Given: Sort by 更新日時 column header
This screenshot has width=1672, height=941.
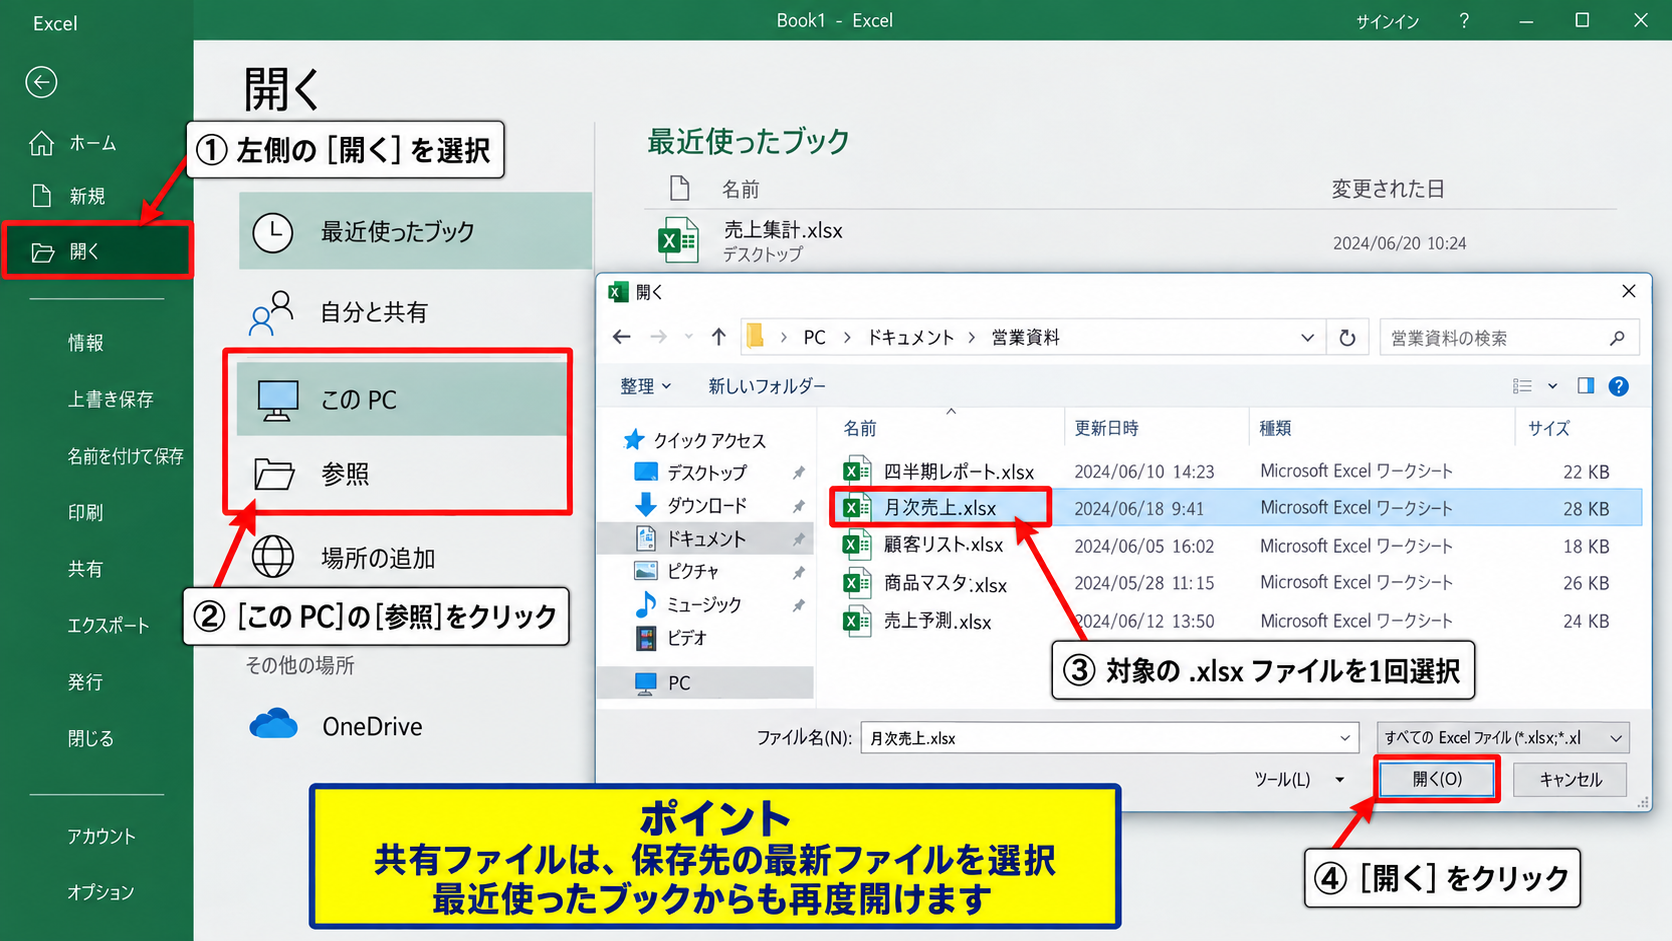Looking at the screenshot, I should 1106,428.
